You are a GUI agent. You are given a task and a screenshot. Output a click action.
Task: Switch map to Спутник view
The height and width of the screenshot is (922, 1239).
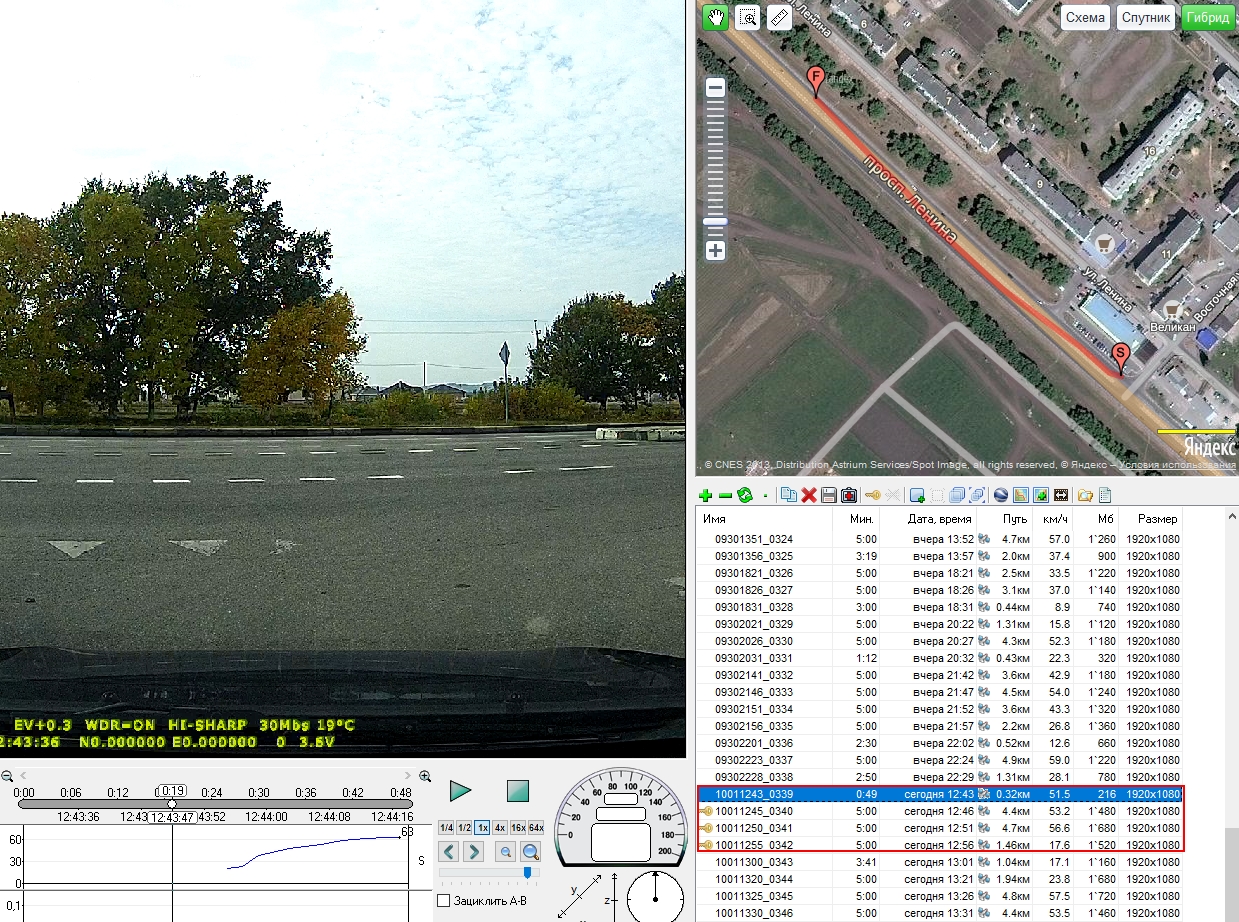tap(1146, 18)
